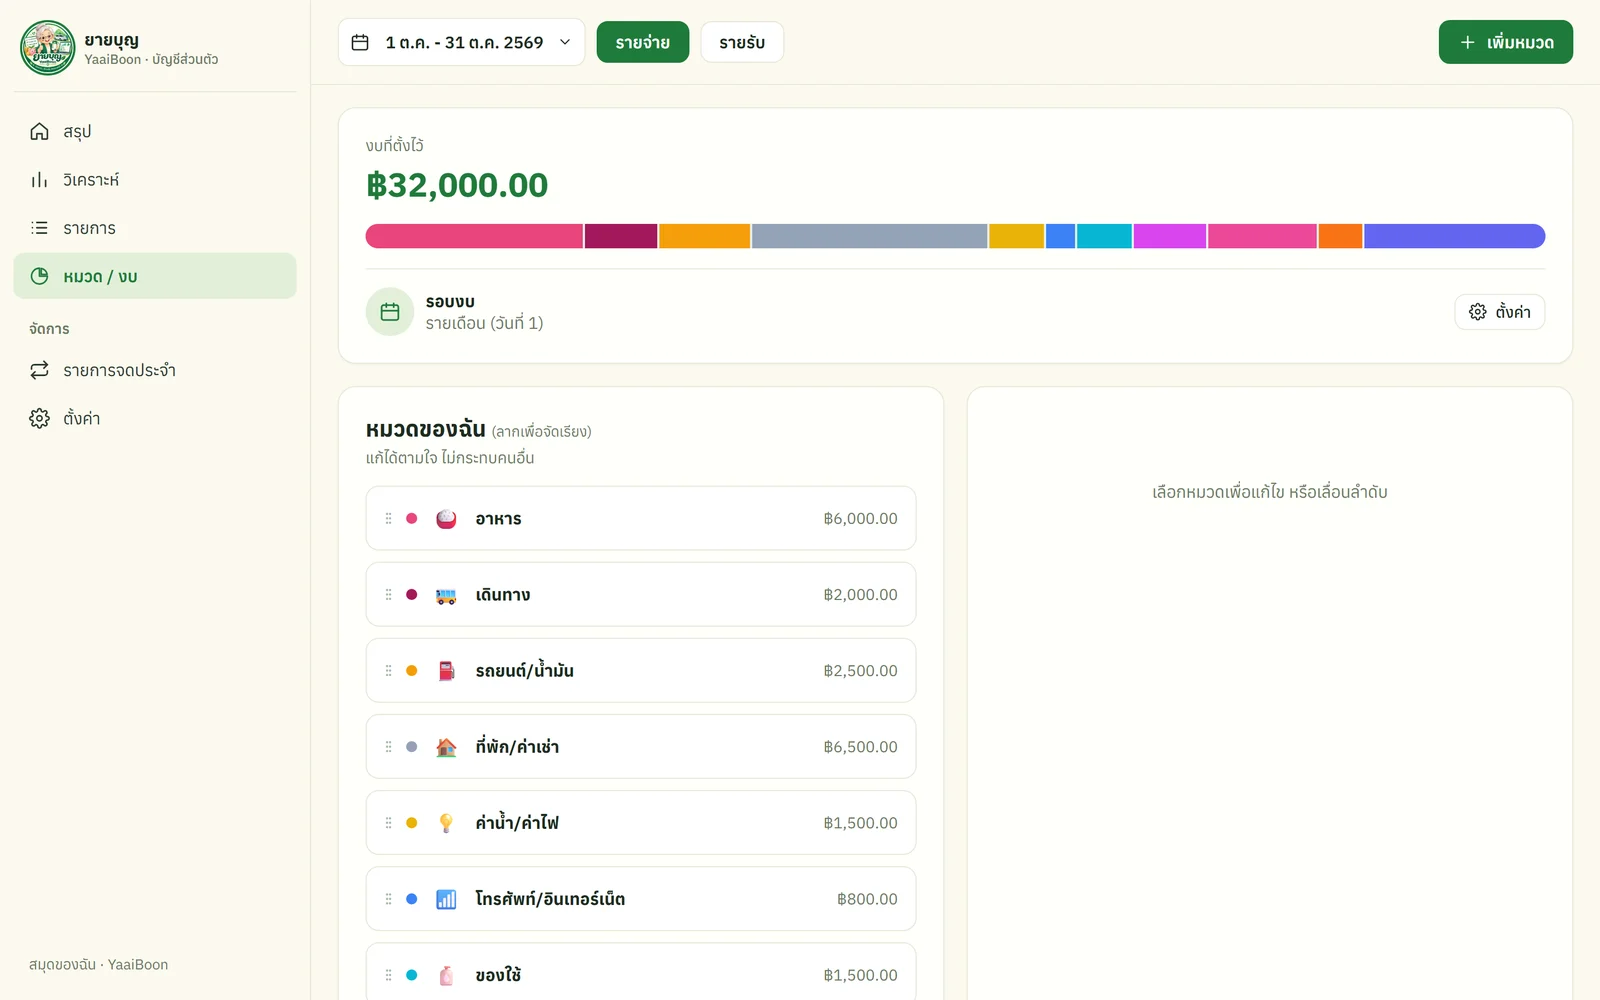Click the repeat icon beside รายการจดประจำ
This screenshot has height=1000, width=1600.
point(39,370)
